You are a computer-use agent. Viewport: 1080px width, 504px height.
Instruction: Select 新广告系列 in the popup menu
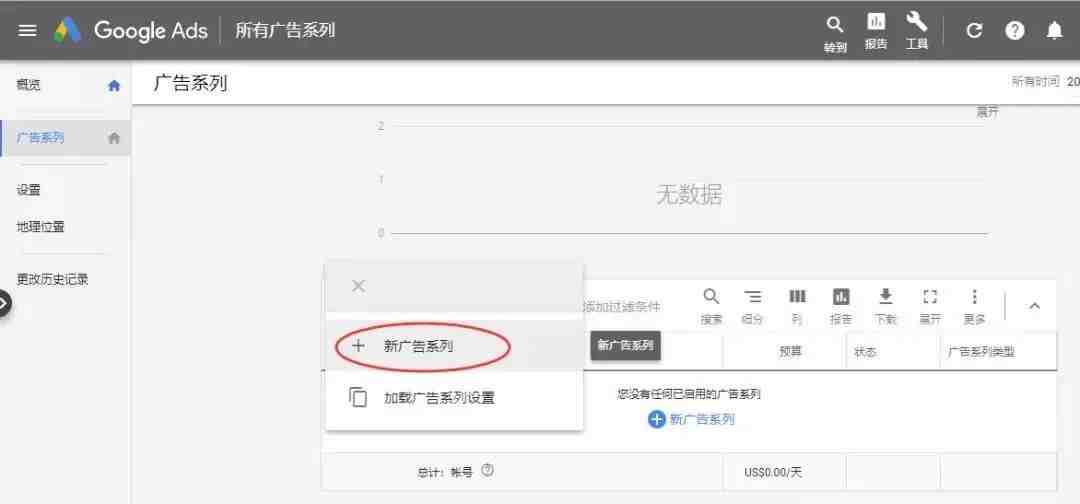[454, 346]
